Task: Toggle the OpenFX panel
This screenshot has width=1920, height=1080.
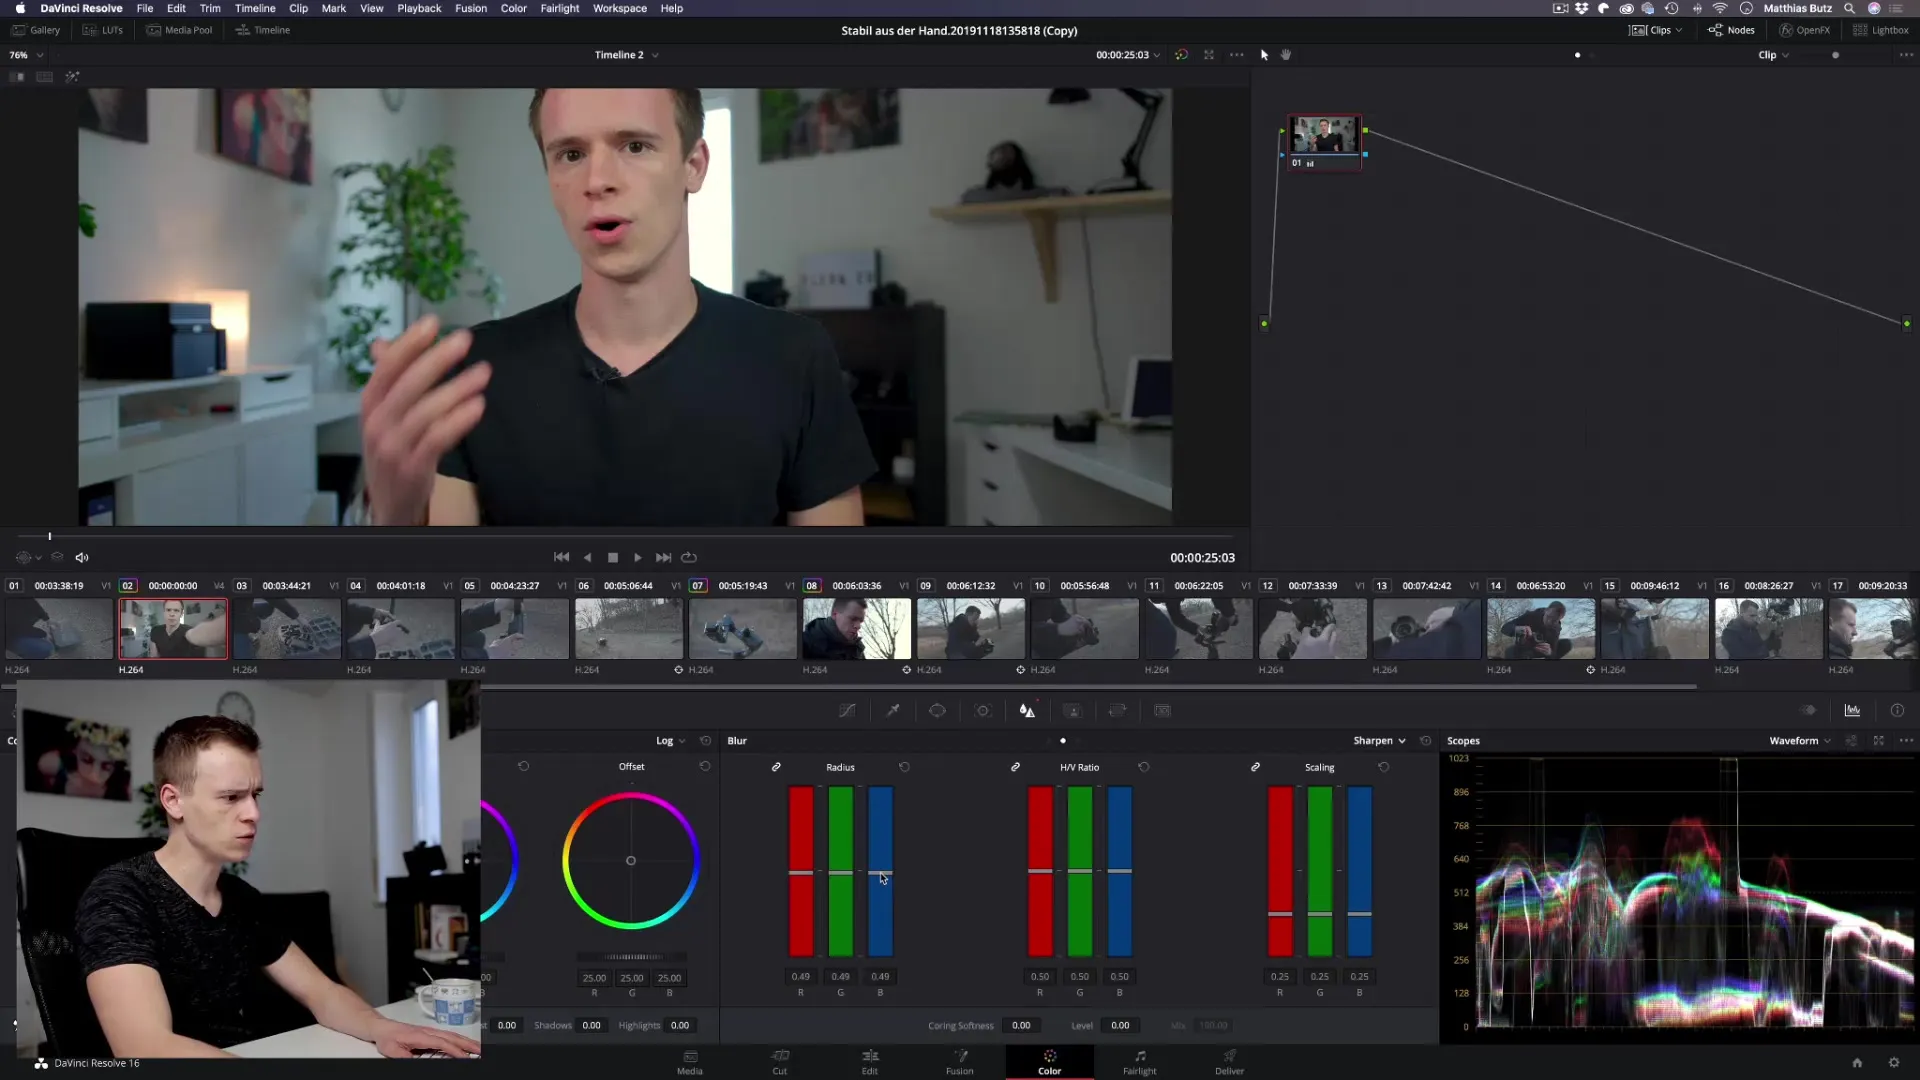Action: click(x=1804, y=30)
